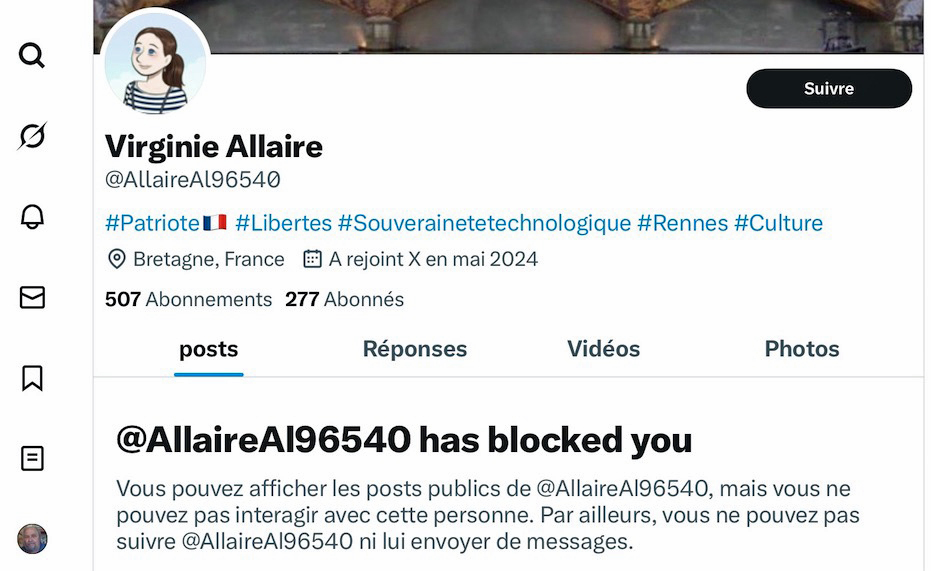Click your account avatar in sidebar

click(x=32, y=539)
